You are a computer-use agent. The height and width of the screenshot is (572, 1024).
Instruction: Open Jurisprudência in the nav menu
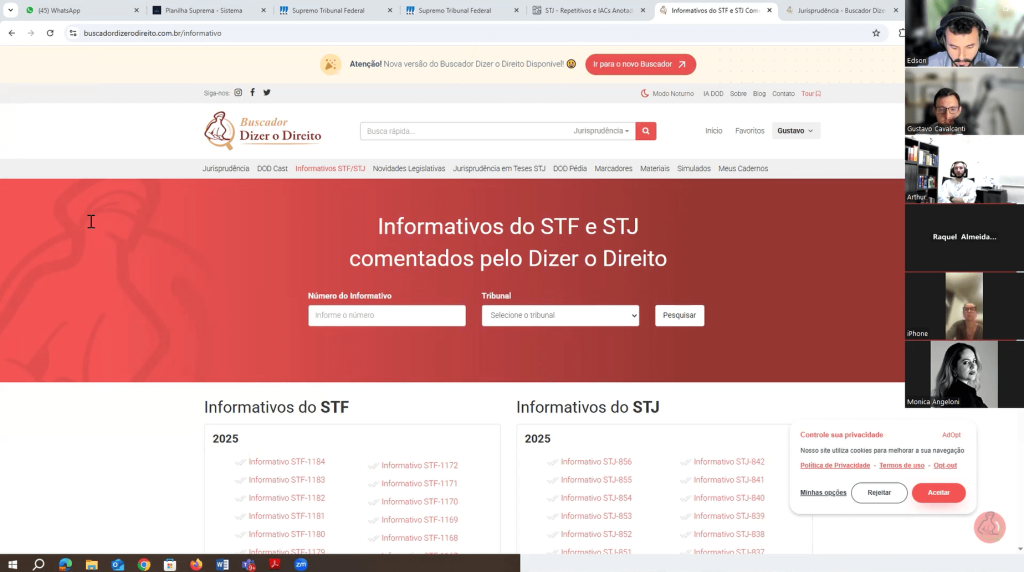pos(226,168)
